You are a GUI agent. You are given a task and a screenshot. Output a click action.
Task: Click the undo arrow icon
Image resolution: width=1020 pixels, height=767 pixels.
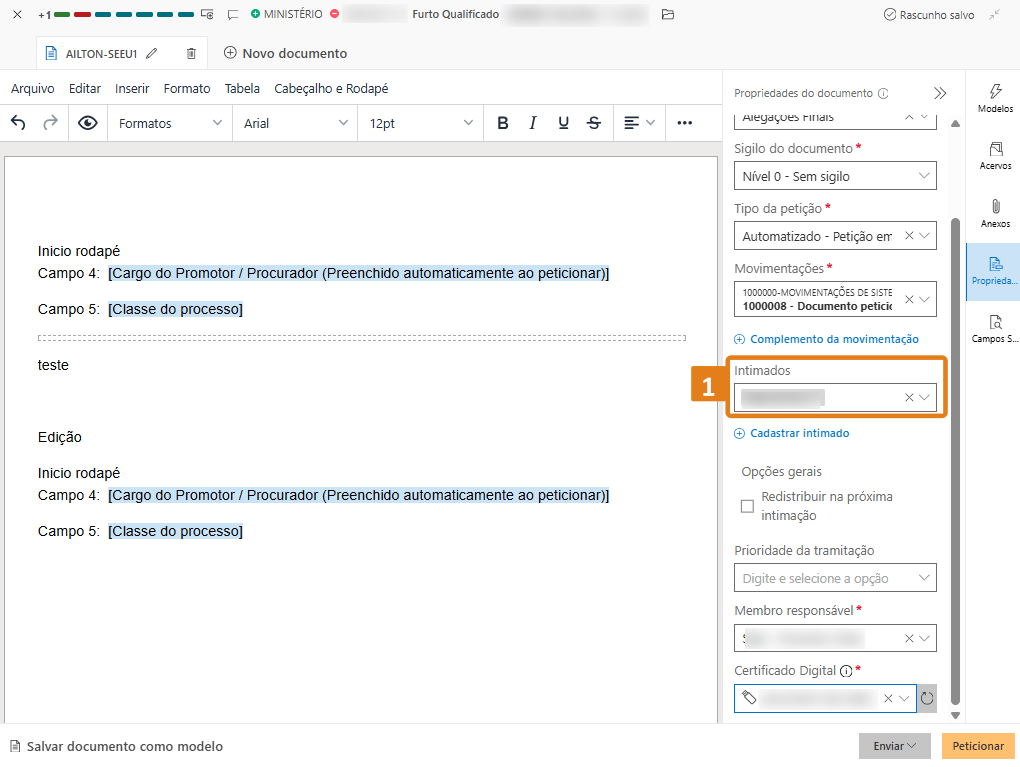tap(18, 123)
